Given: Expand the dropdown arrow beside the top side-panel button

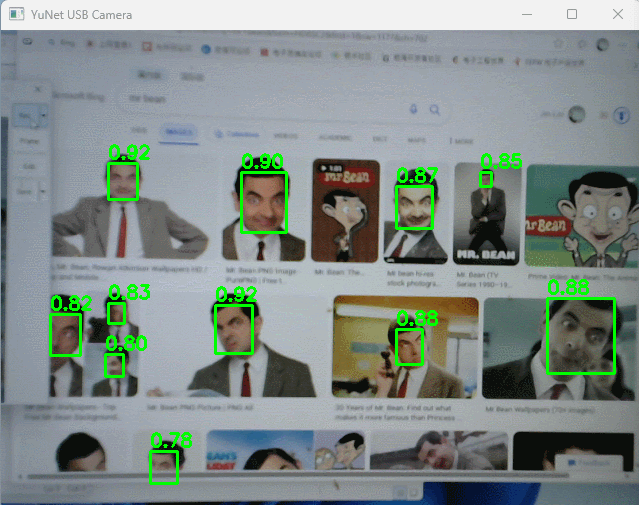Looking at the screenshot, I should (x=43, y=115).
